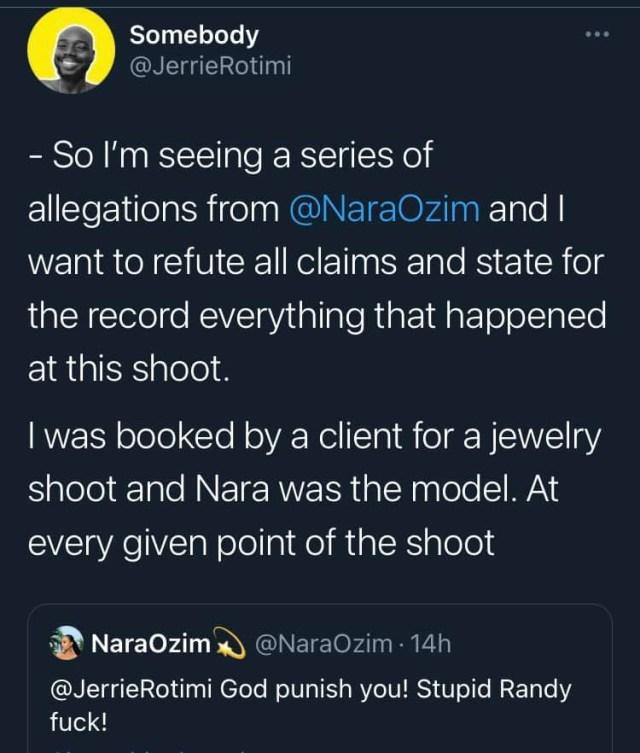Click bold NaraOzim name in quoted tweet
640x753 pixels.
click(150, 644)
